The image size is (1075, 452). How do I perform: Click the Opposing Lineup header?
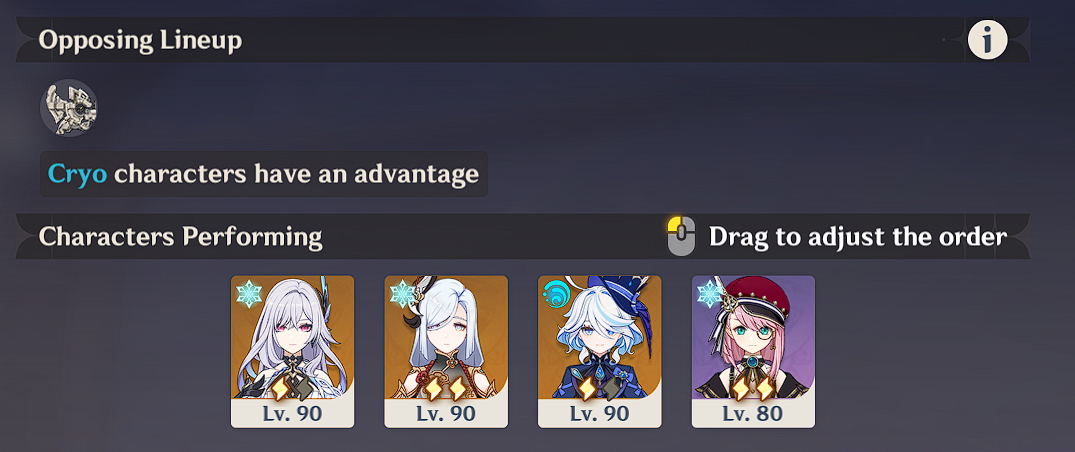pos(141,40)
